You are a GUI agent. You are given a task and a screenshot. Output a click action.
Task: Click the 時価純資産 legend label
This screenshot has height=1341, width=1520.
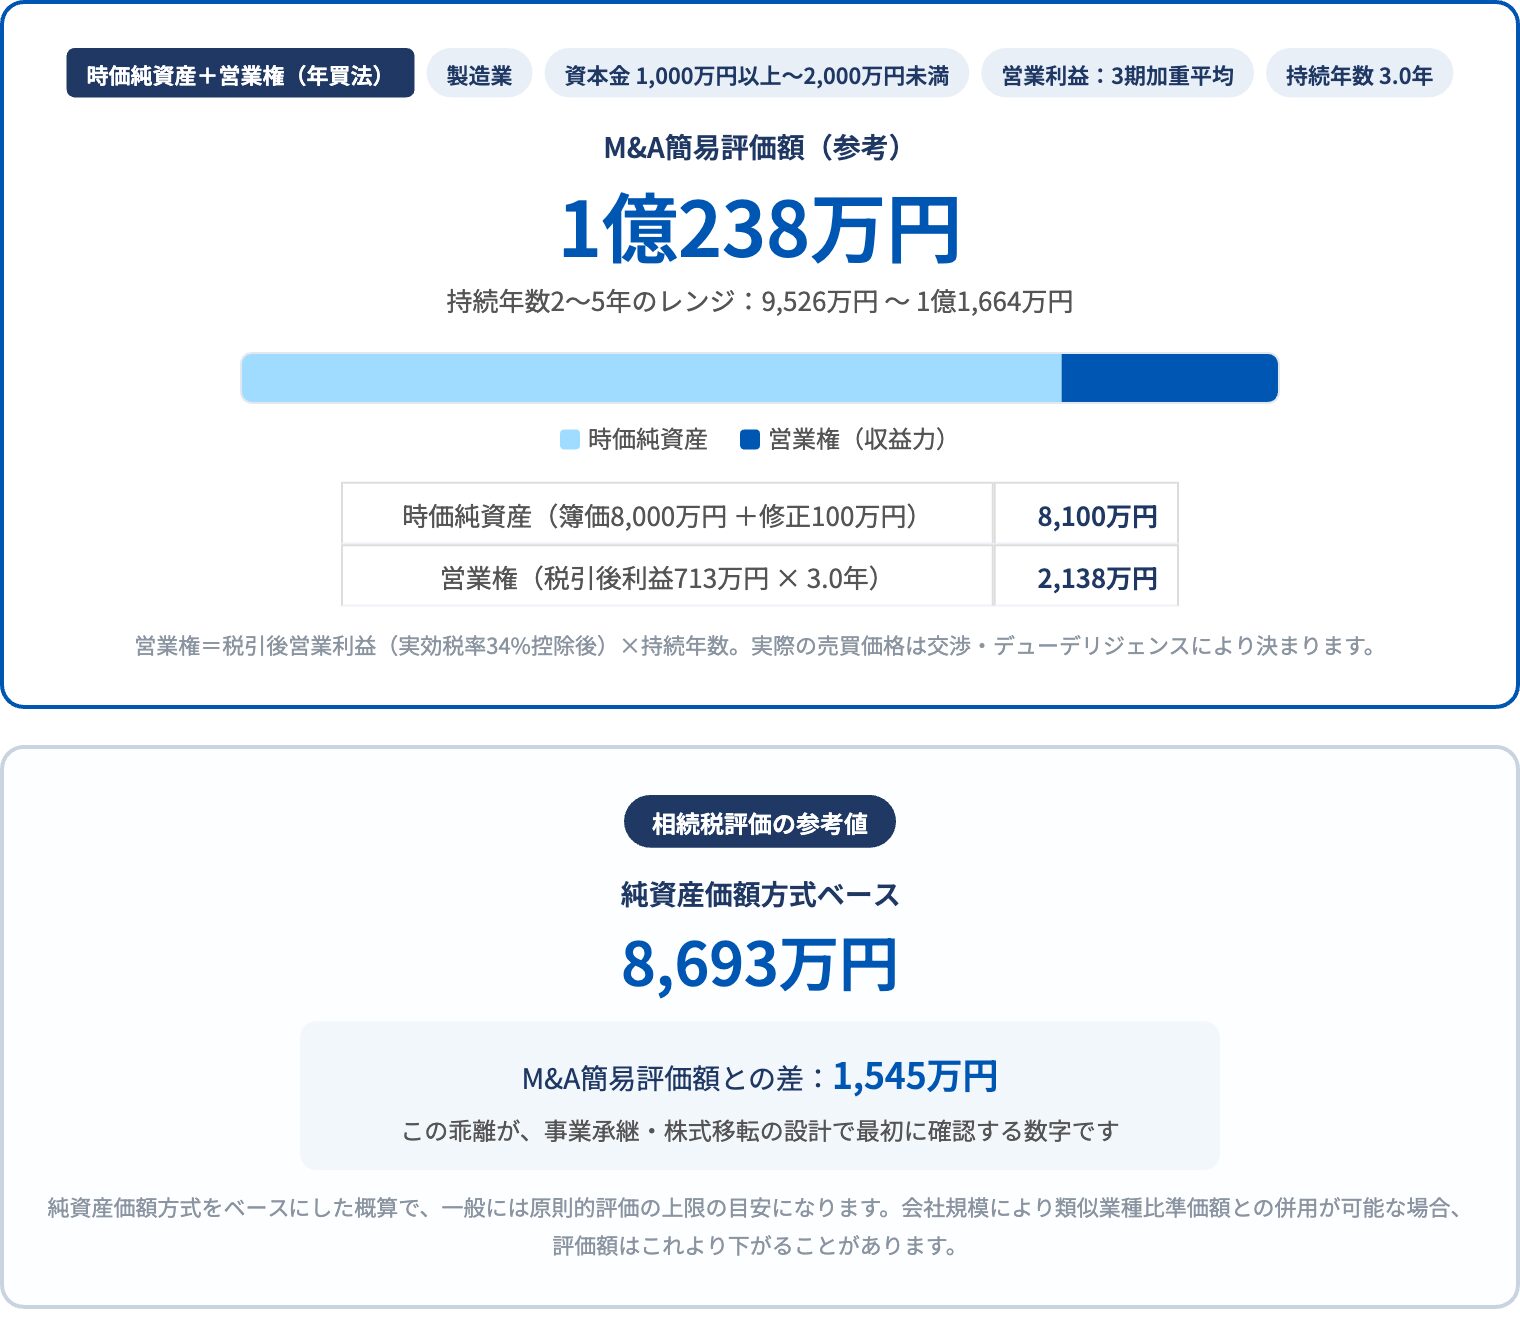648,439
